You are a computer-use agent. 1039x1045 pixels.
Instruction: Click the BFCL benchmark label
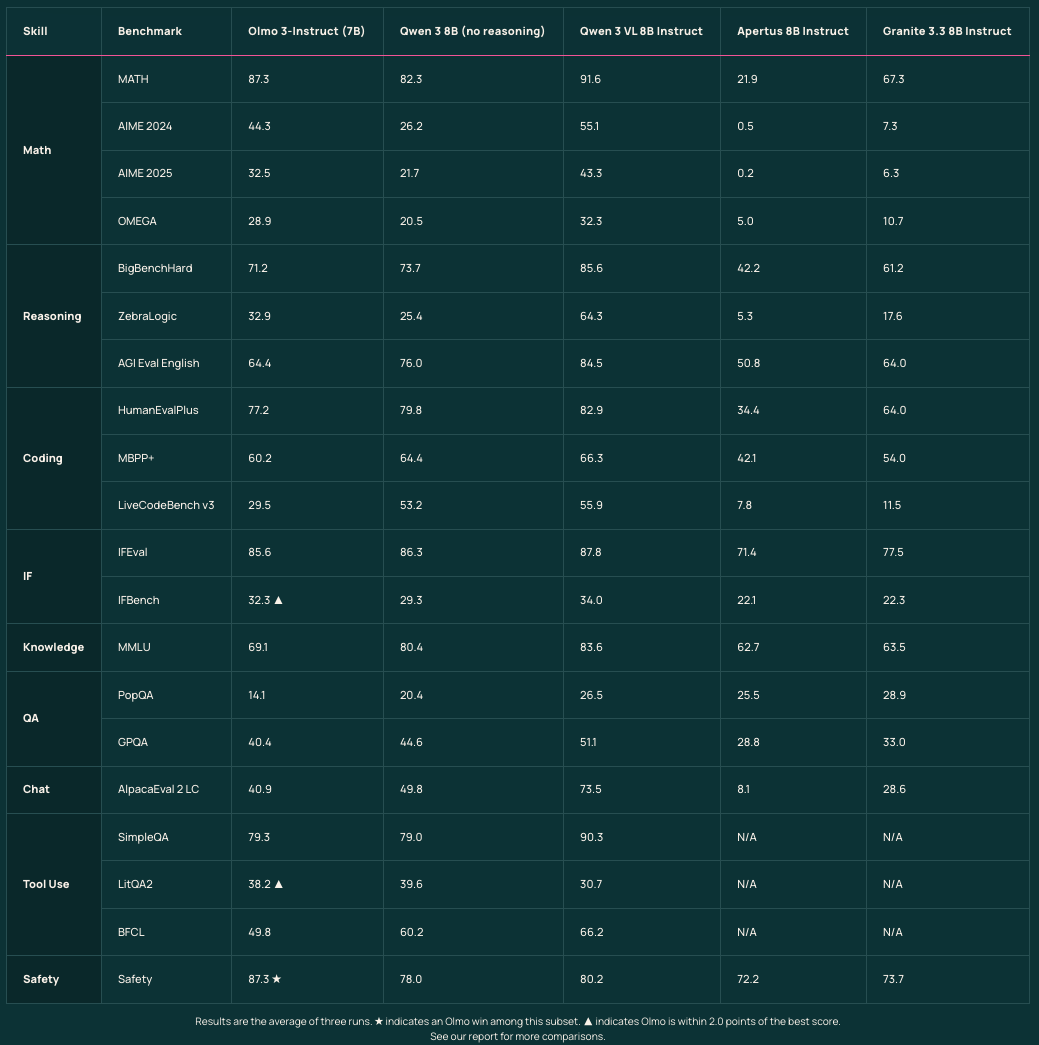pos(130,932)
